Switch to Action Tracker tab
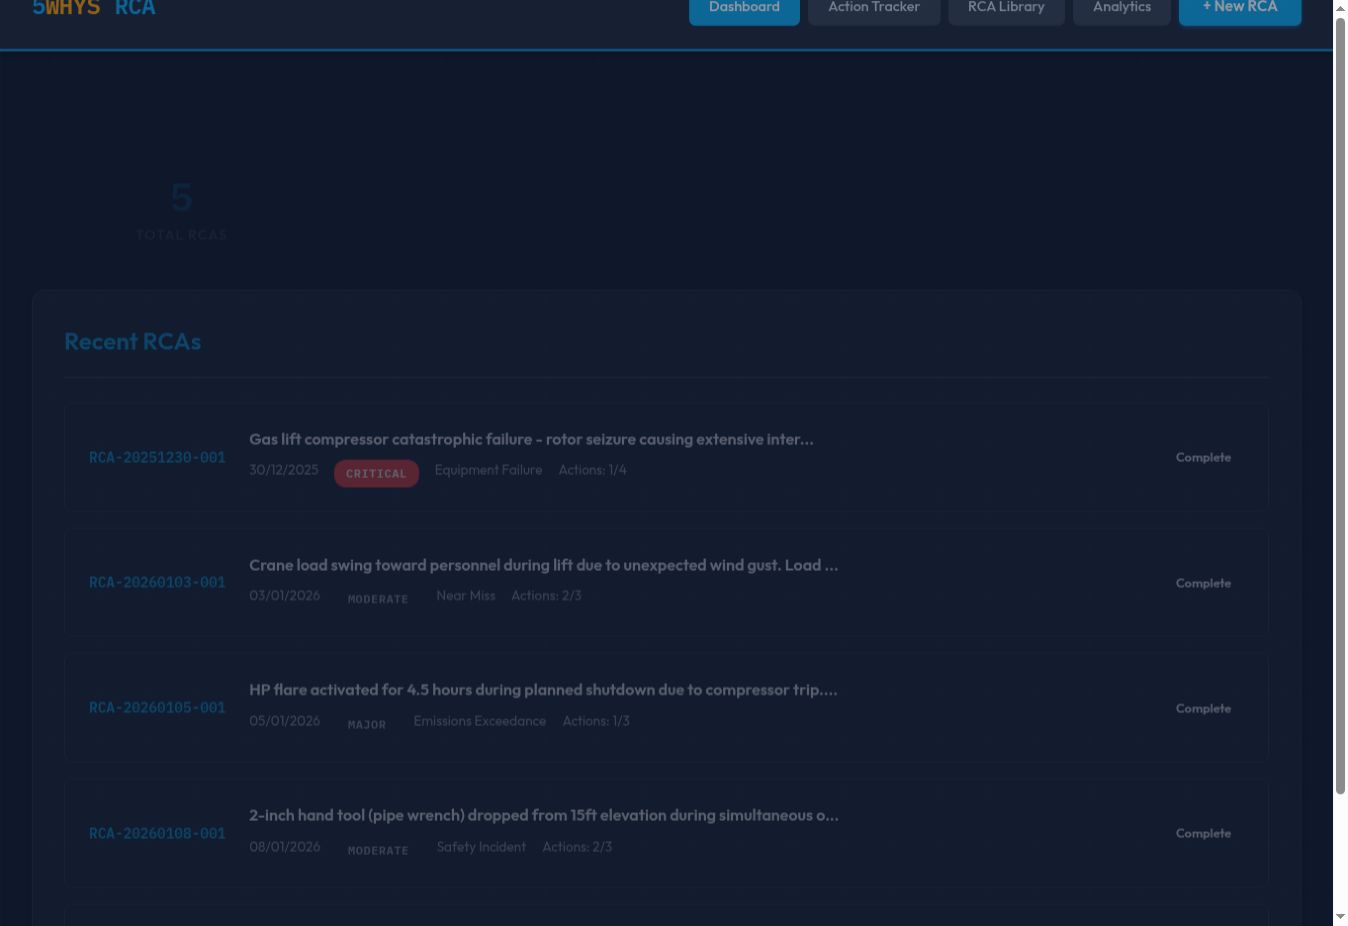Image resolution: width=1348 pixels, height=926 pixels. (874, 8)
